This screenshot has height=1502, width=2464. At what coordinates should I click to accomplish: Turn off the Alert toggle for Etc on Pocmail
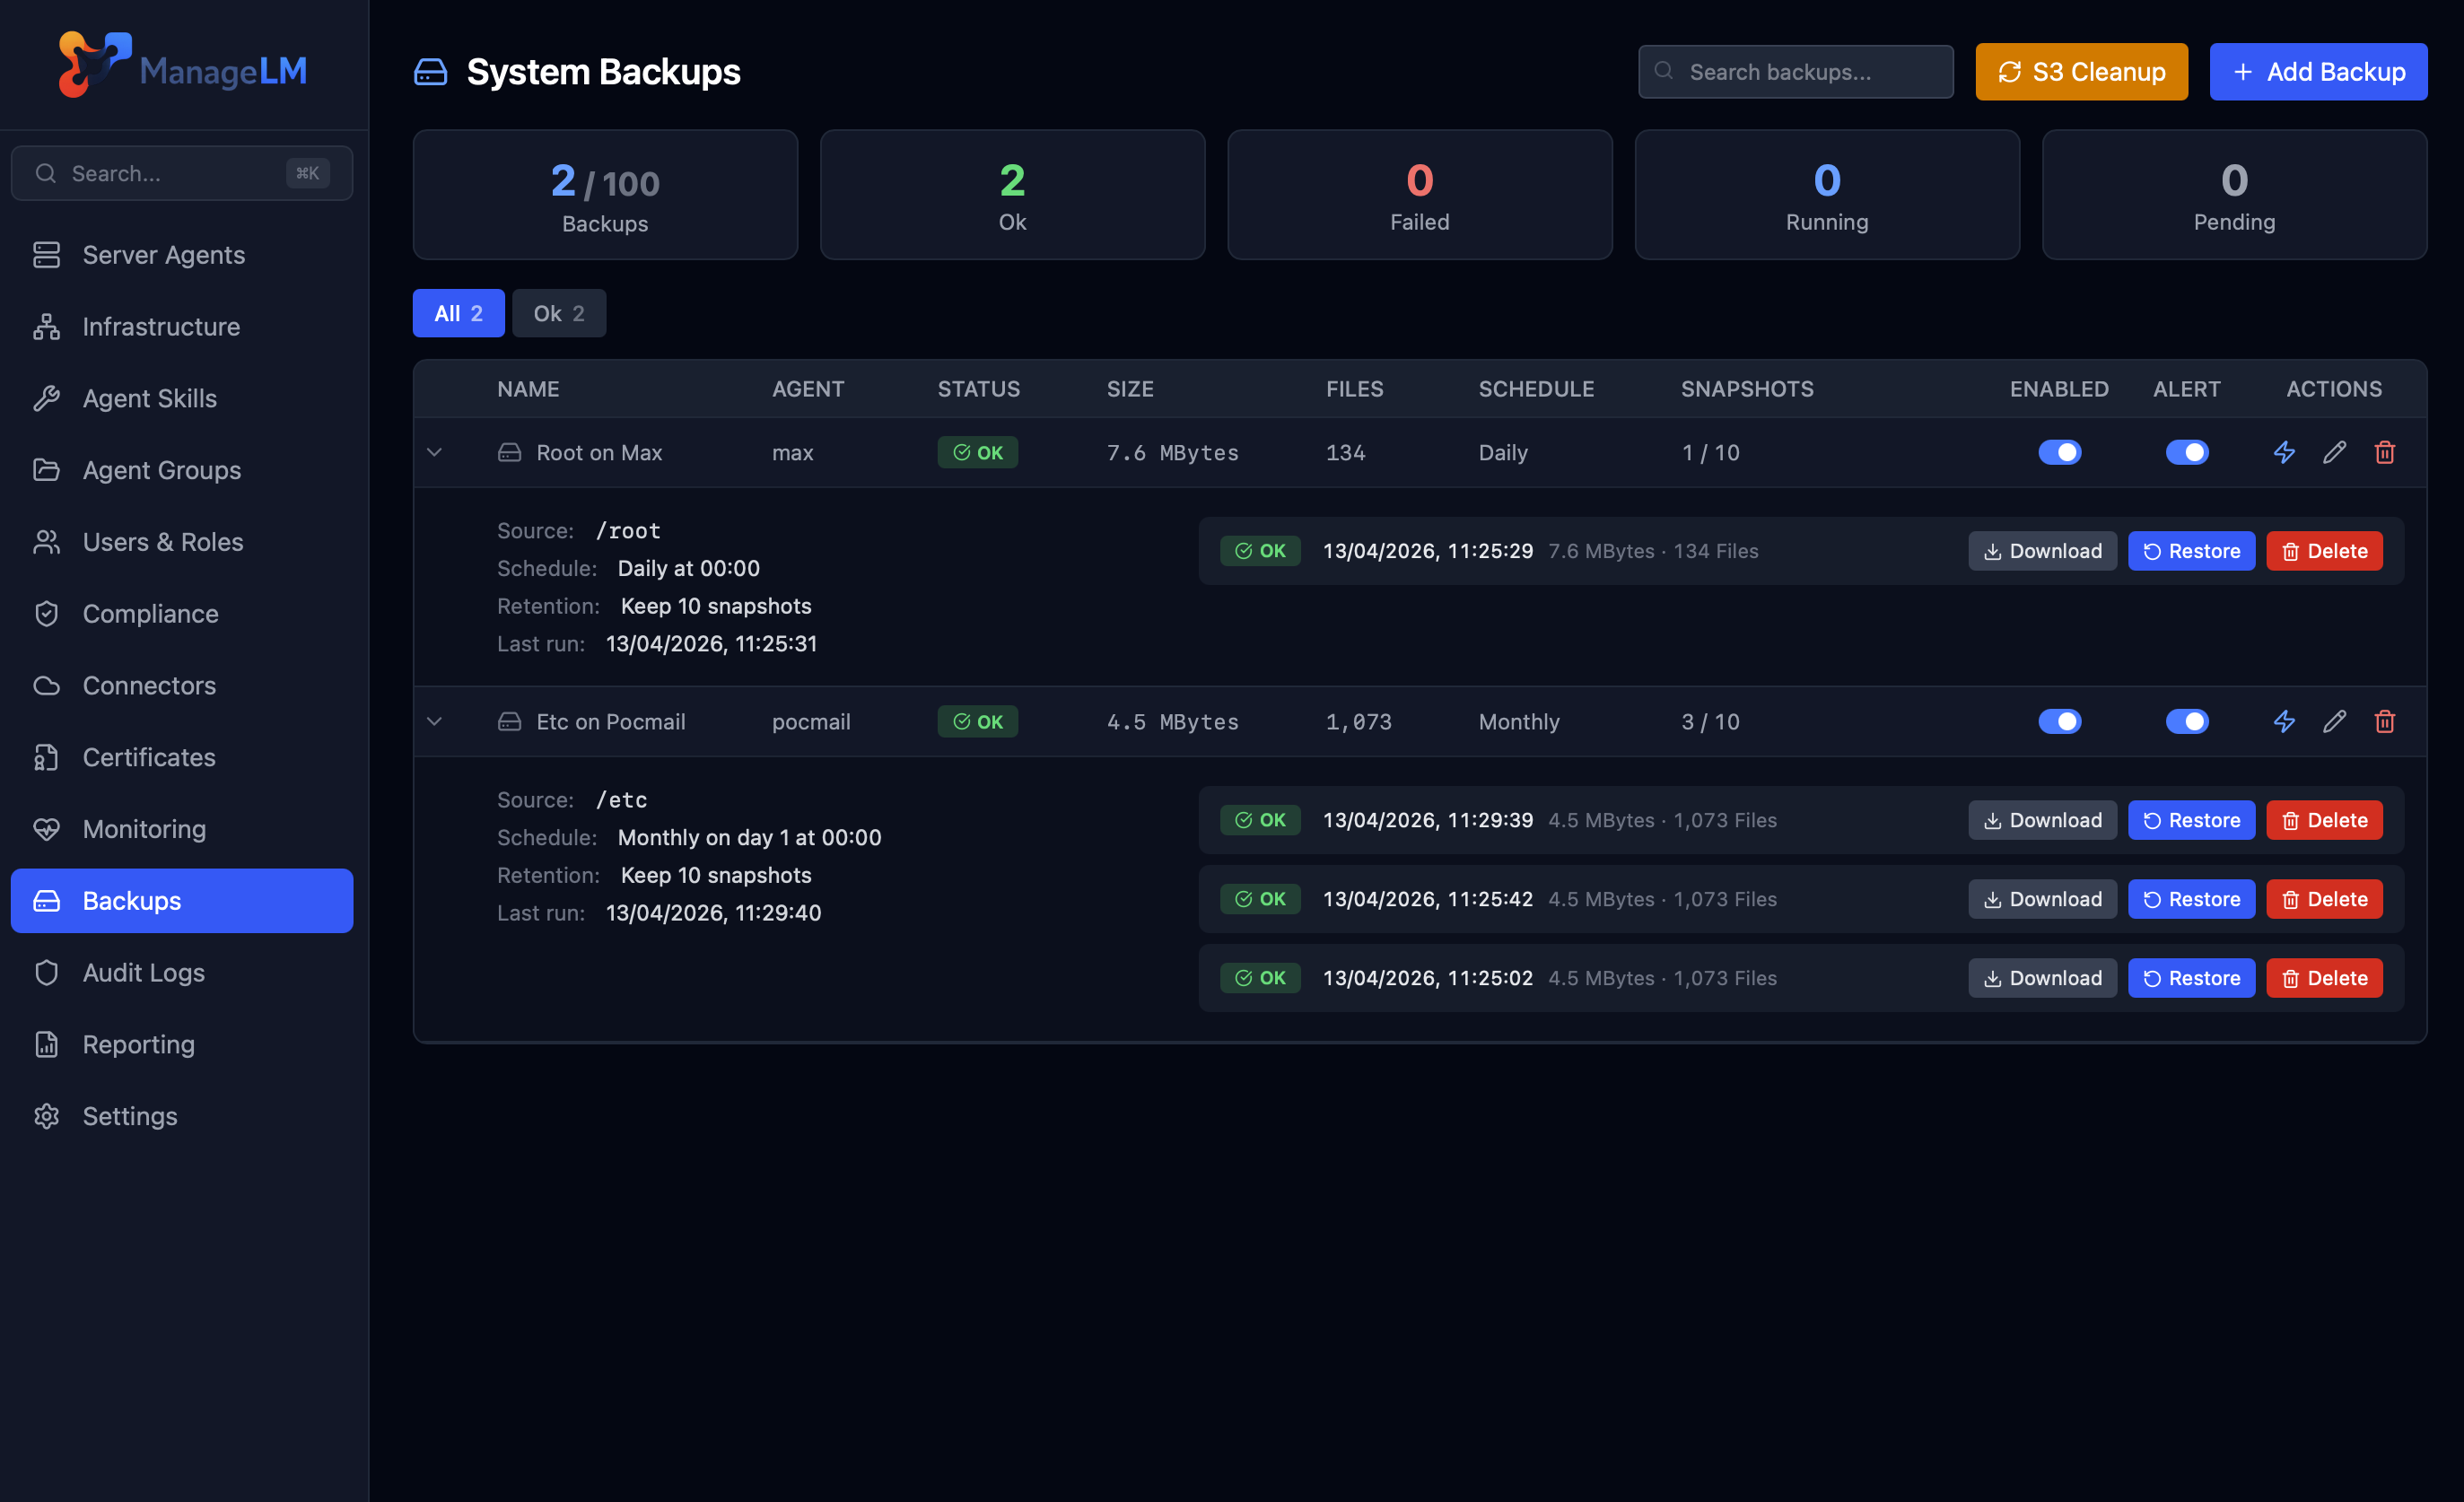(2187, 721)
